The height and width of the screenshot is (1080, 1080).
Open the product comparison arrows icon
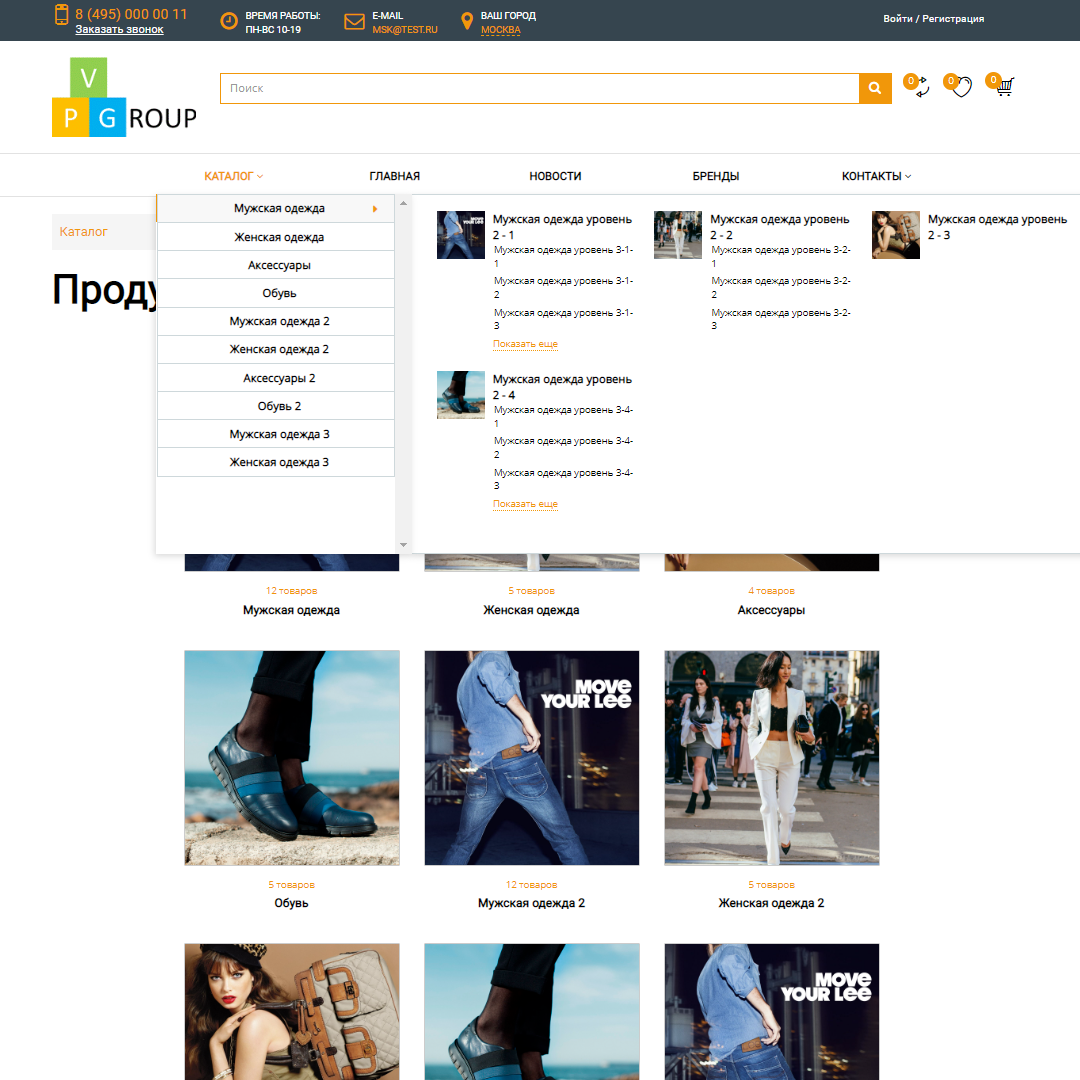coord(920,88)
